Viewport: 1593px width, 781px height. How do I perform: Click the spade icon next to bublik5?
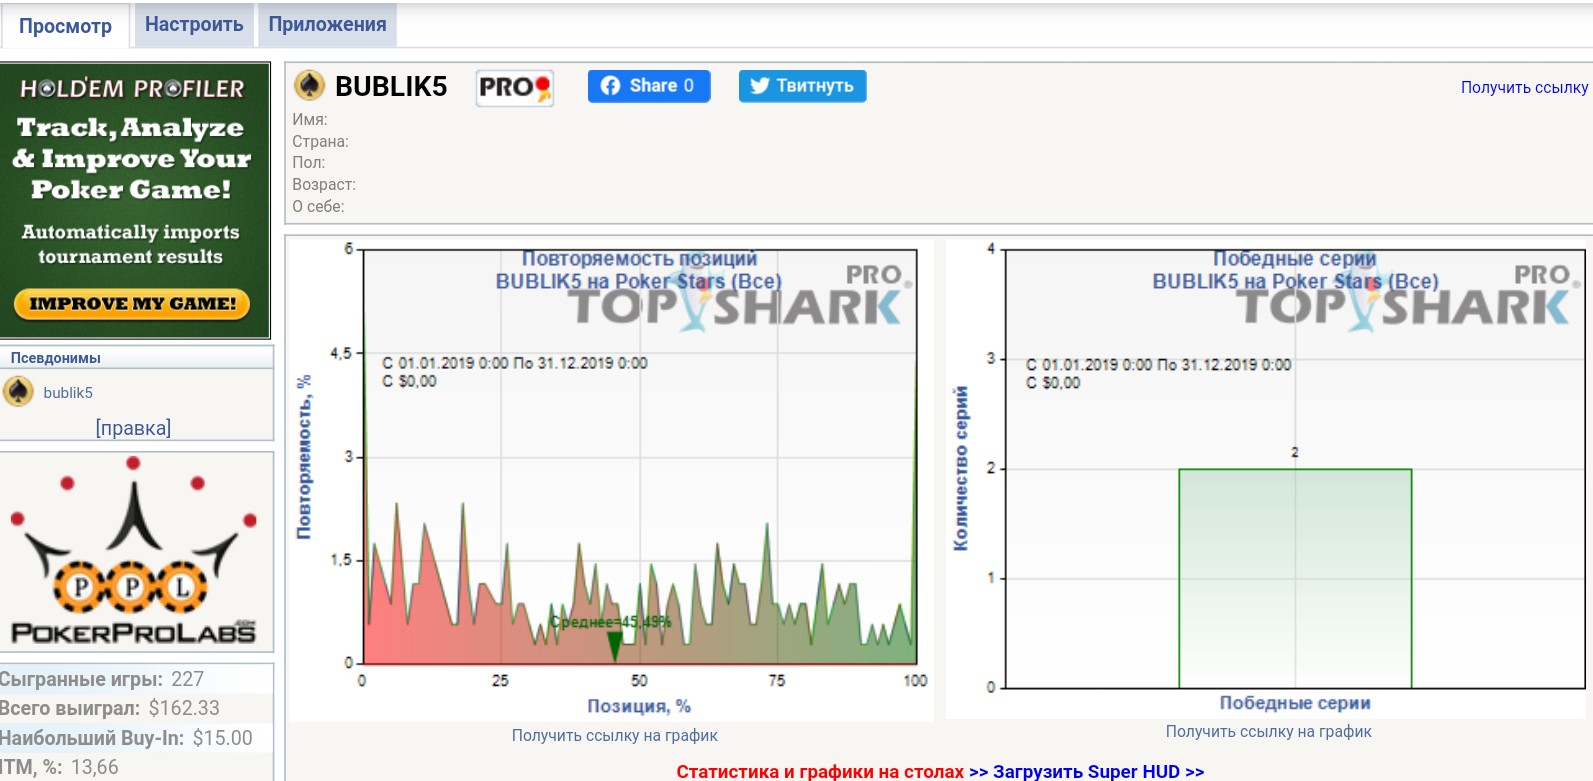pos(18,392)
